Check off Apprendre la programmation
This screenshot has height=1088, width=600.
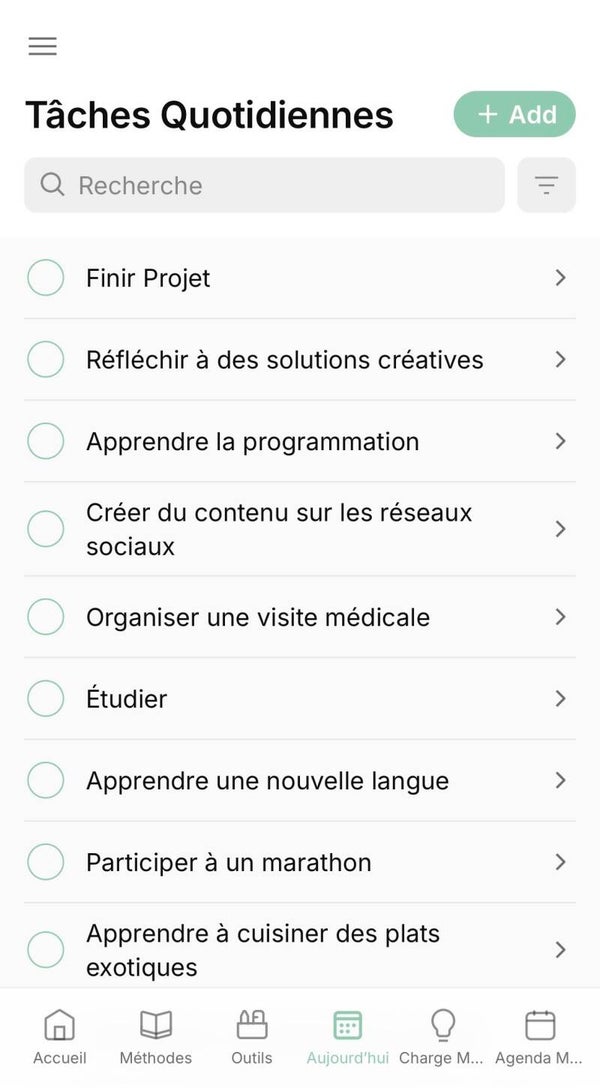tap(45, 441)
